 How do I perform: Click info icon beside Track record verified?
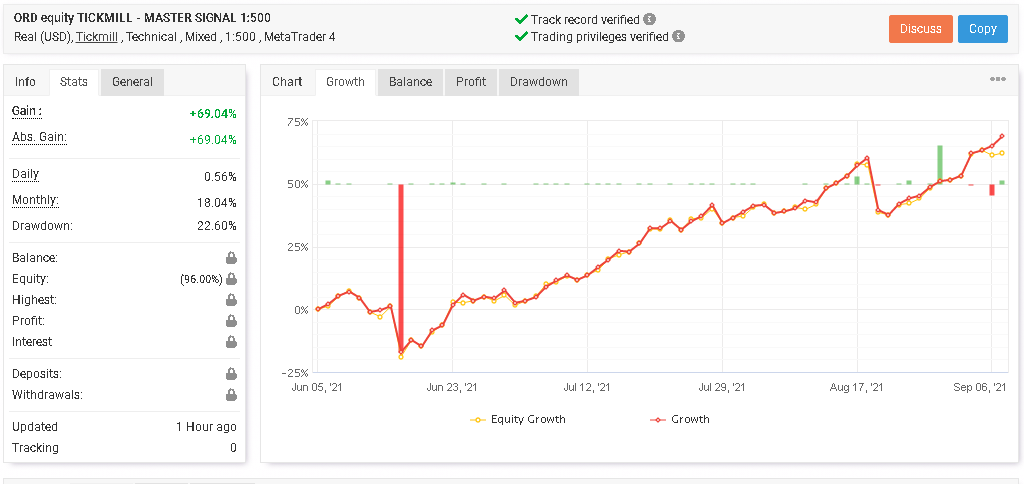pos(649,20)
